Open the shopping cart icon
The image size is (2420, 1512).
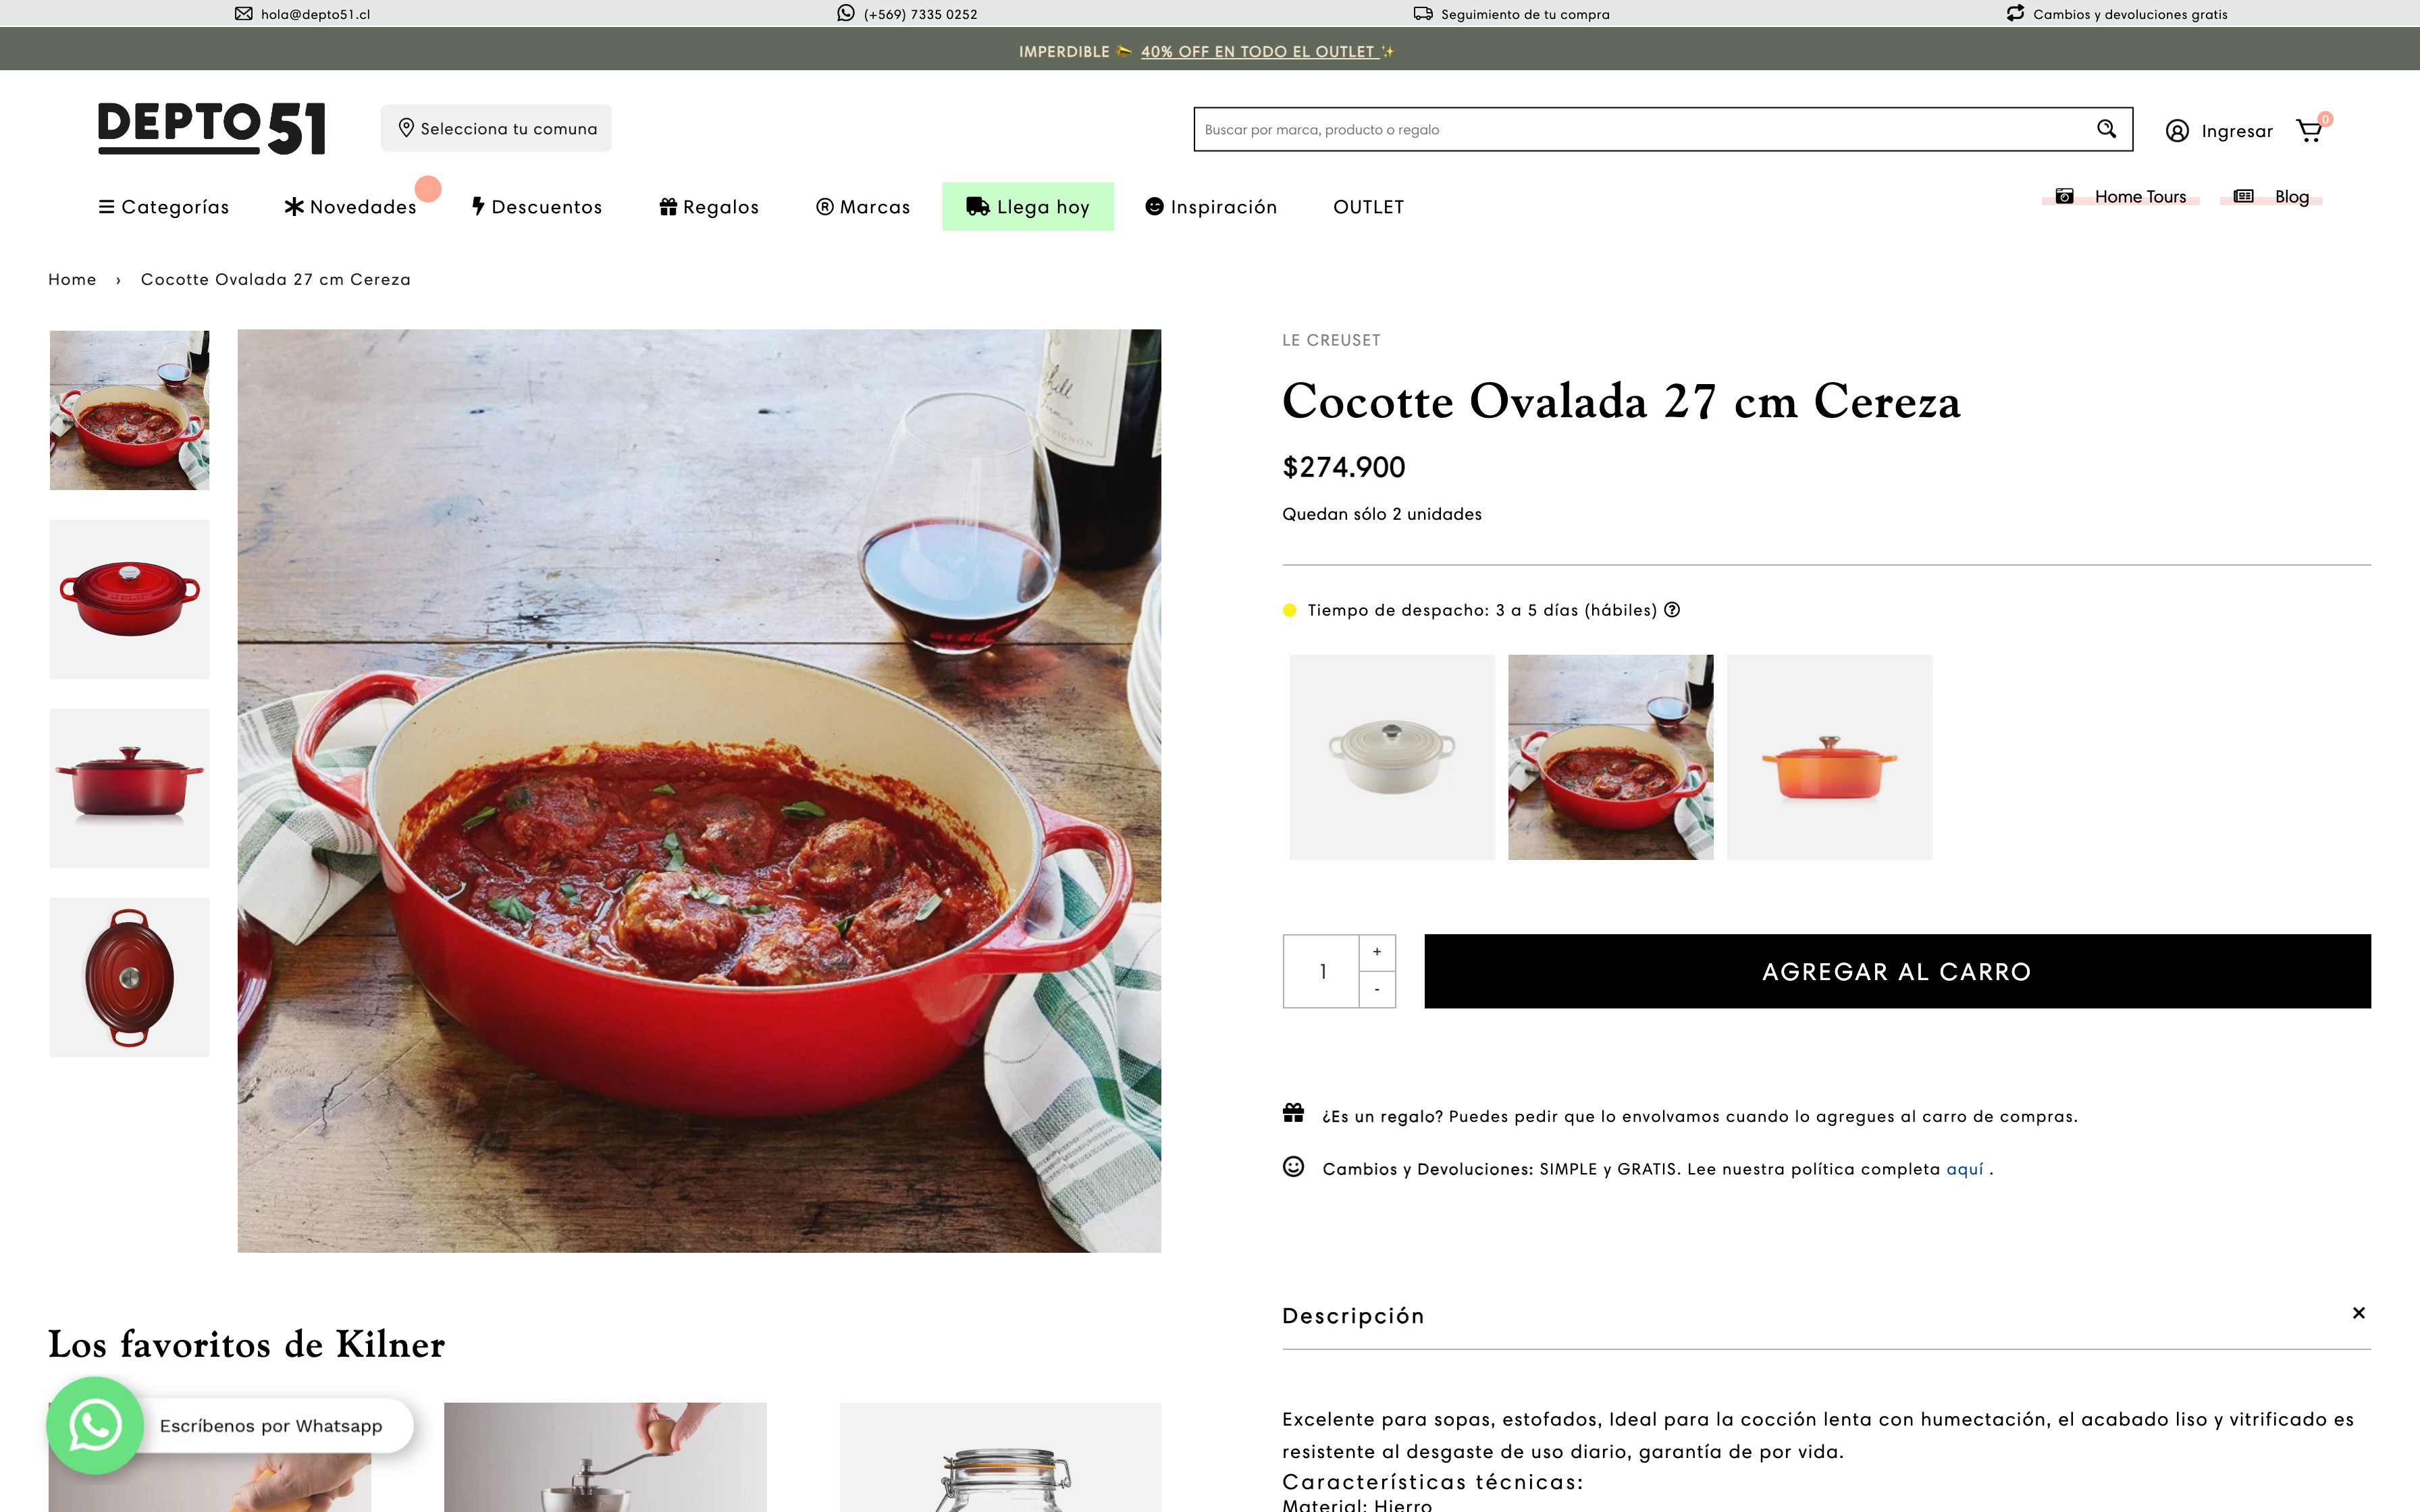(2309, 131)
